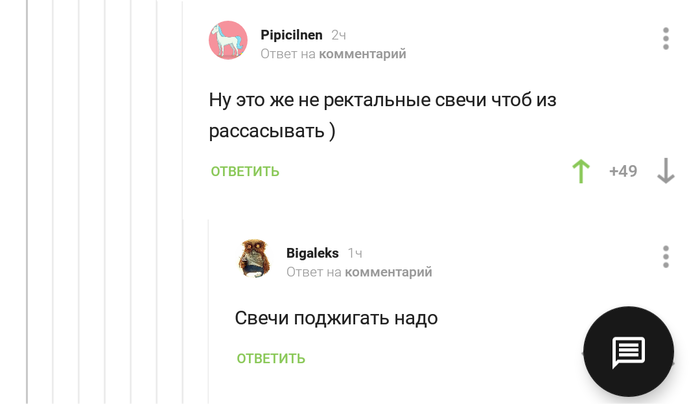Image resolution: width=700 pixels, height=404 pixels.
Task: Tap the floating black comment button
Action: tap(628, 351)
